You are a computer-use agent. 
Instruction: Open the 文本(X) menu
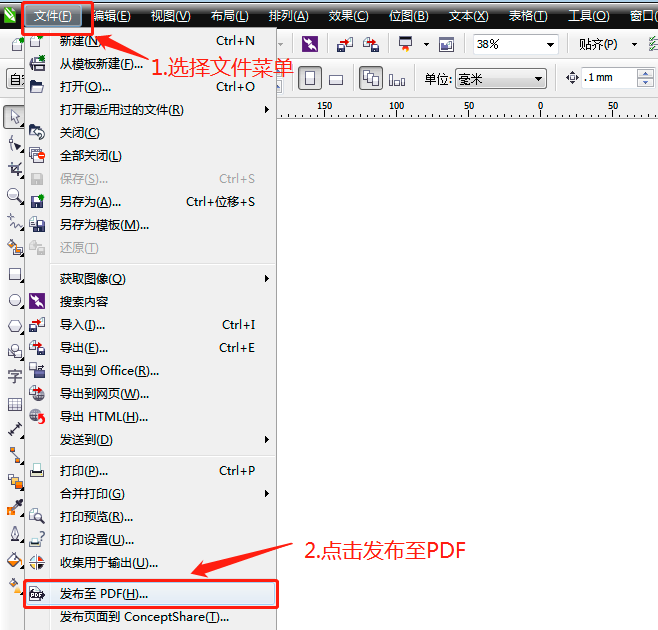468,16
